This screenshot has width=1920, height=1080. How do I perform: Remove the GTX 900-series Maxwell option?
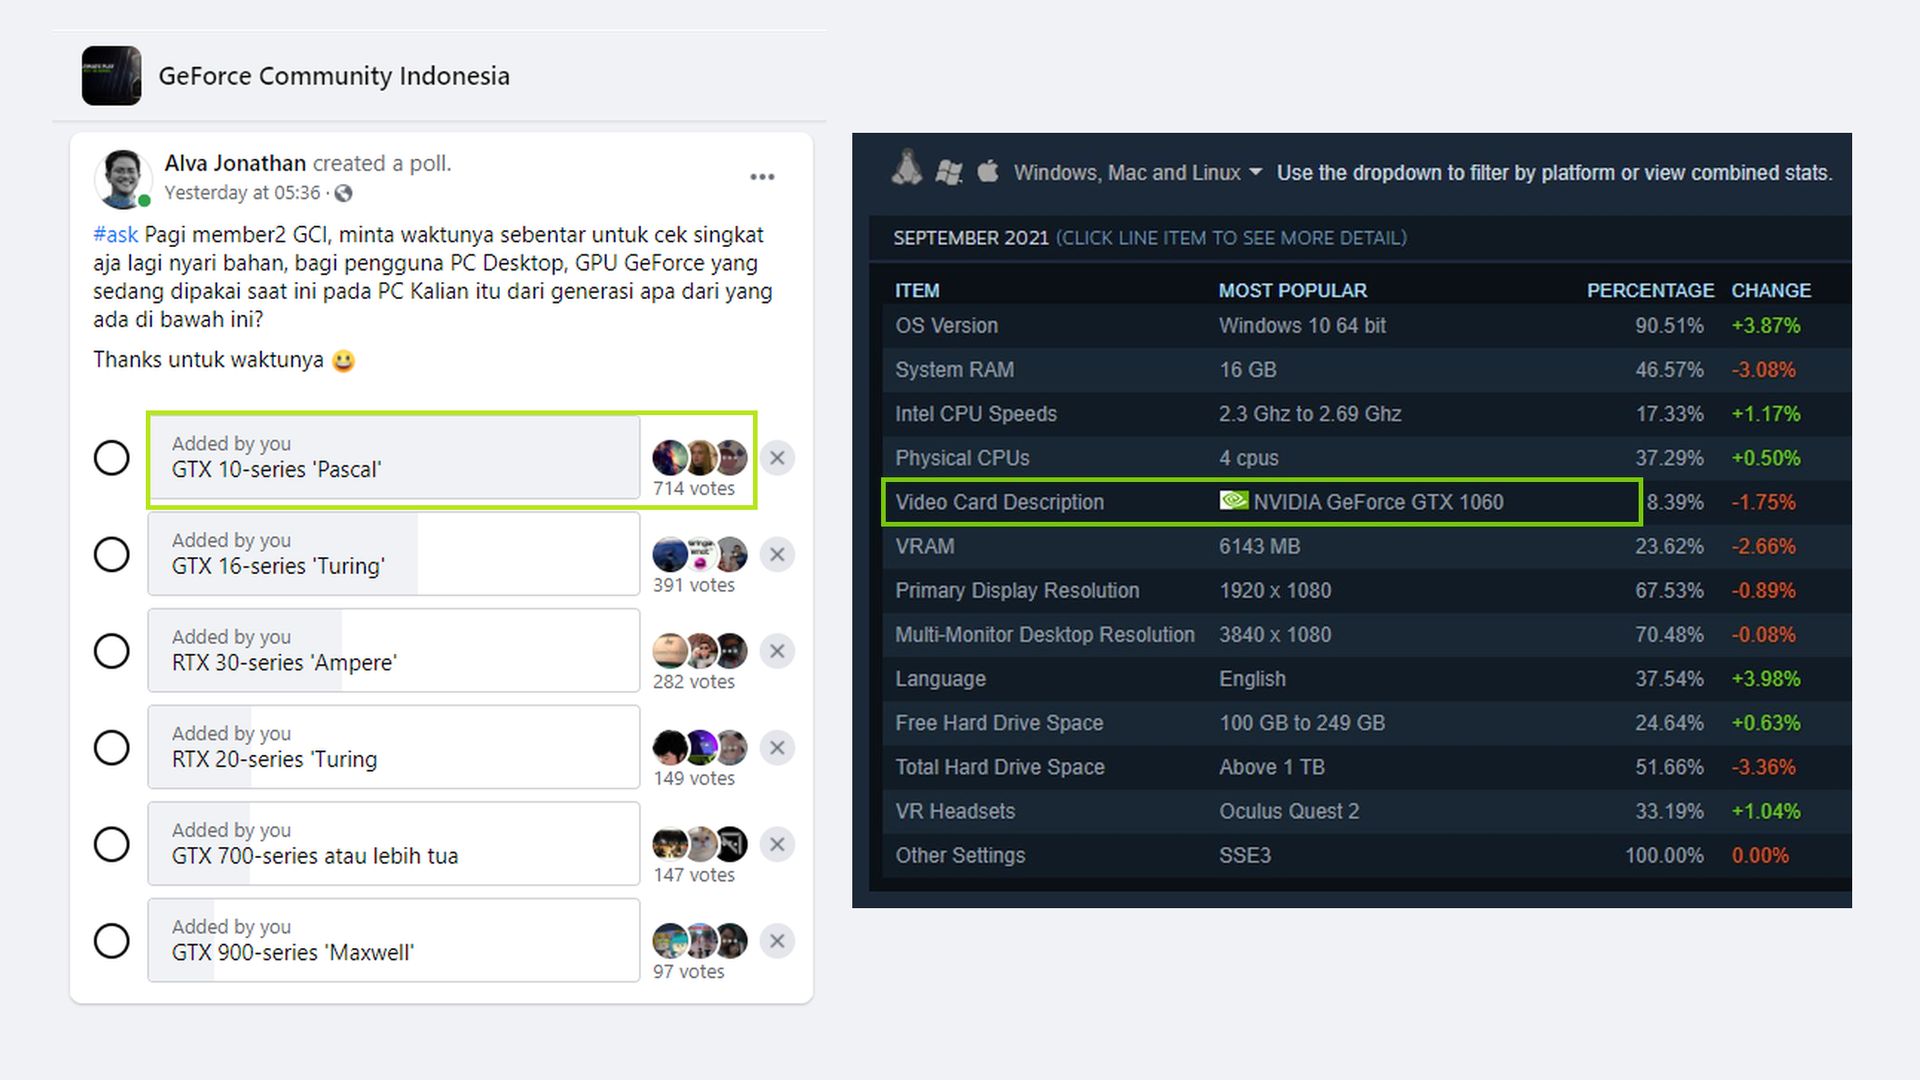pyautogui.click(x=777, y=941)
